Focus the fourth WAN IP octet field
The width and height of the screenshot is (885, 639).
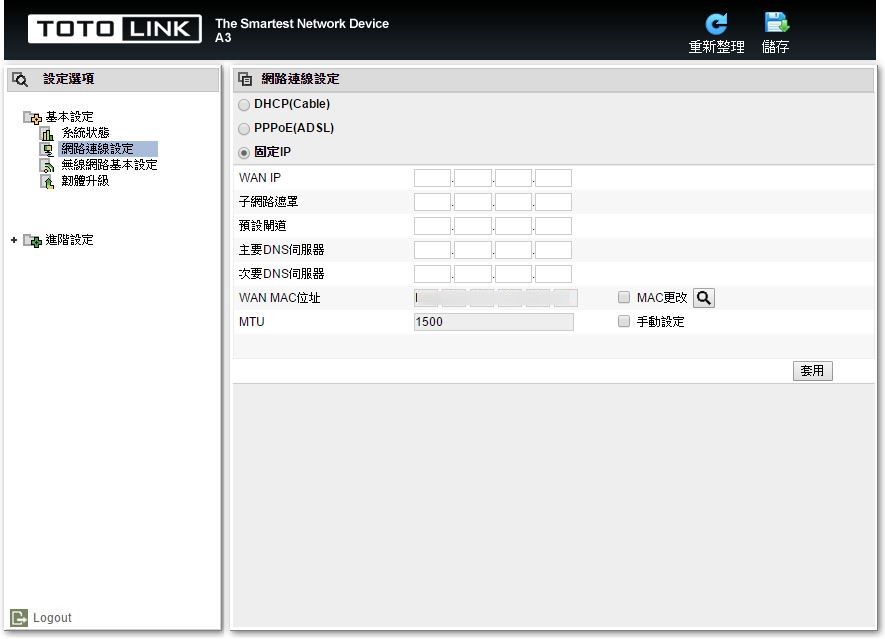(x=553, y=178)
